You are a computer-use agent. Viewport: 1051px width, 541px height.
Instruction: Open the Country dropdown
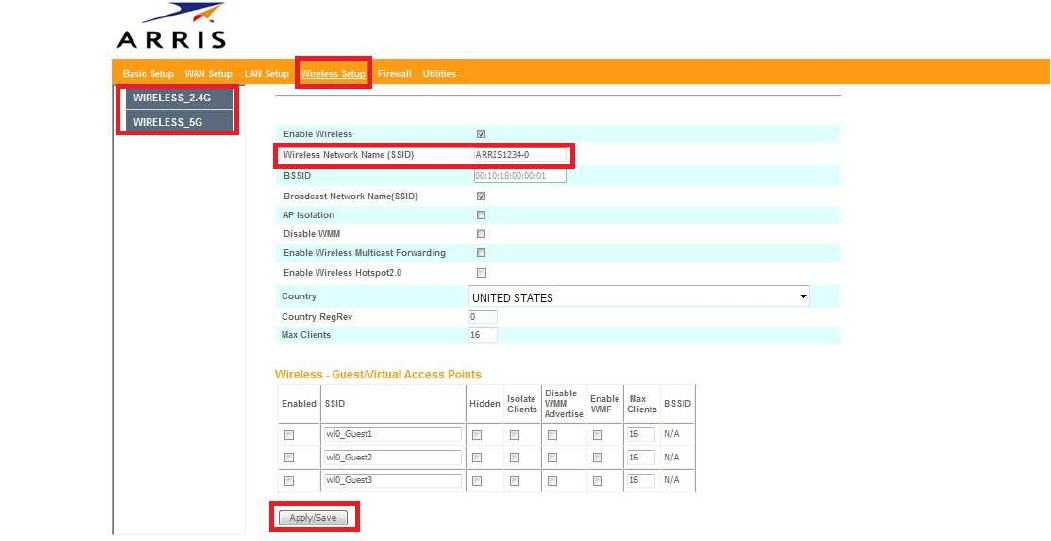[x=638, y=296]
